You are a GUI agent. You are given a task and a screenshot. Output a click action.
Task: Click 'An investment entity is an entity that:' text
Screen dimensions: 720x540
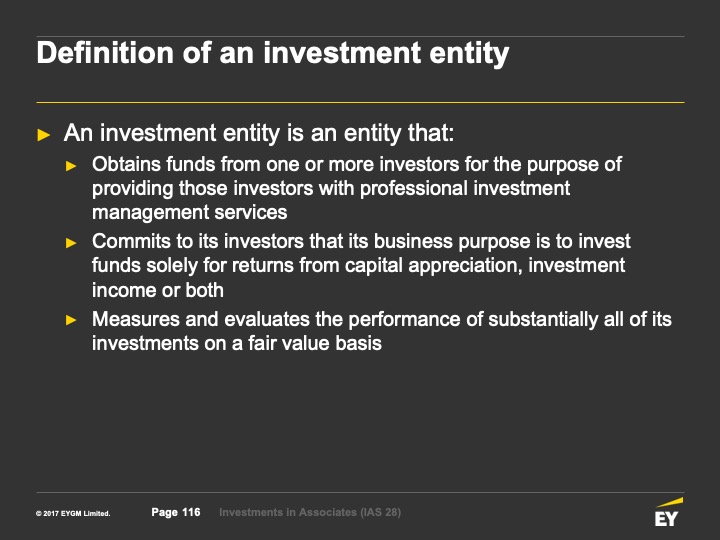[x=259, y=133]
